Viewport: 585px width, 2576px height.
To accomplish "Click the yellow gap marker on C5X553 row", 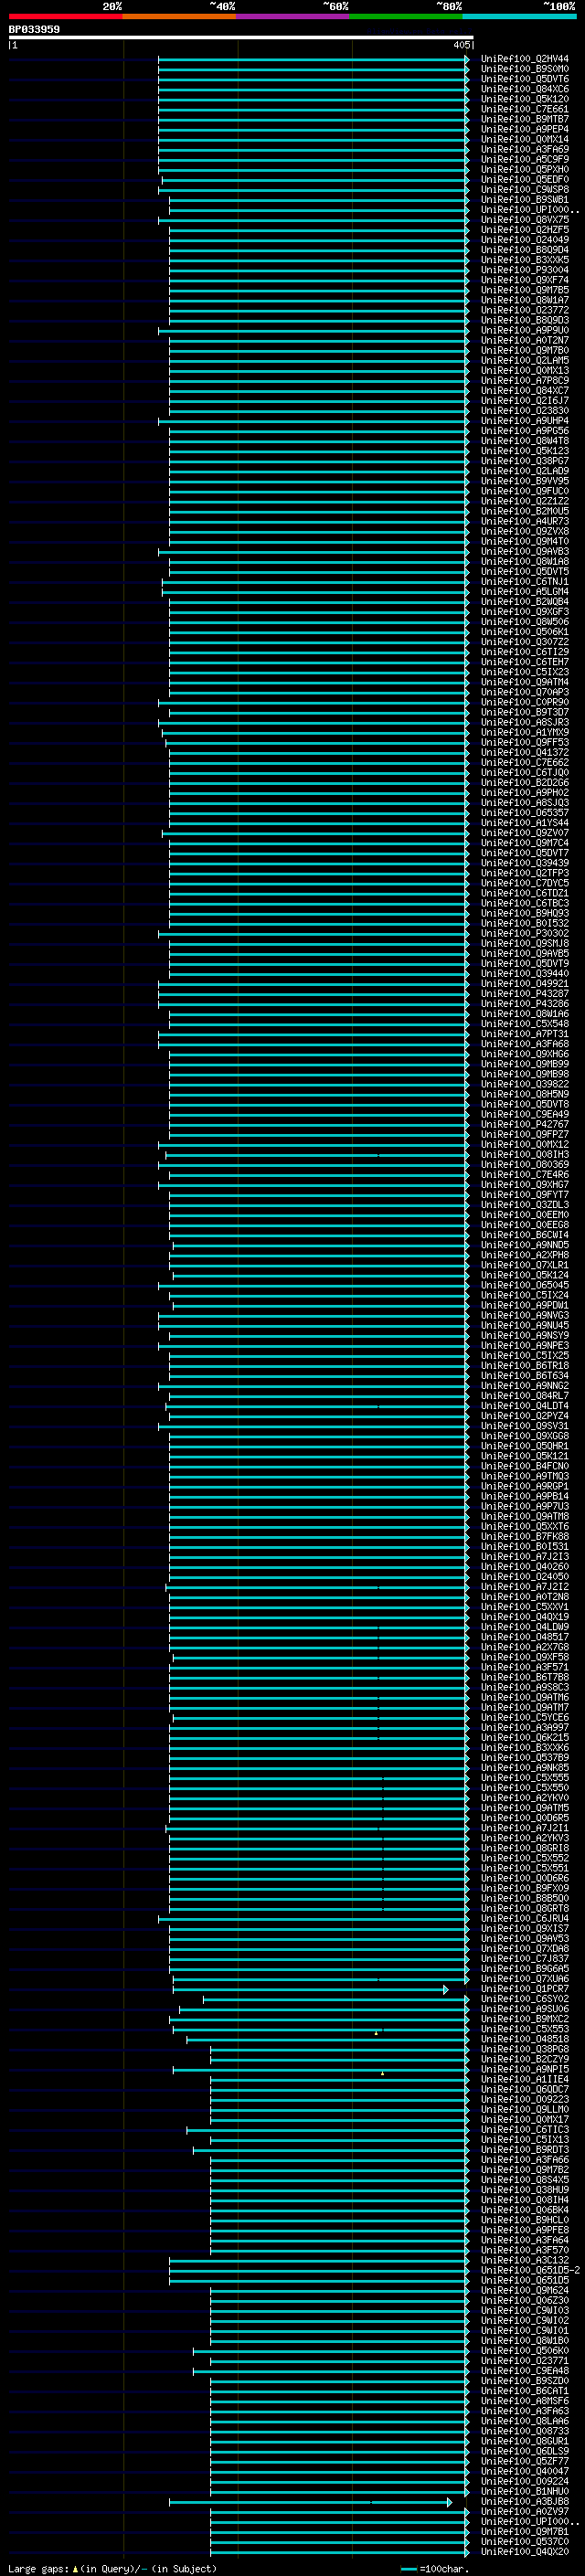I will (376, 2032).
